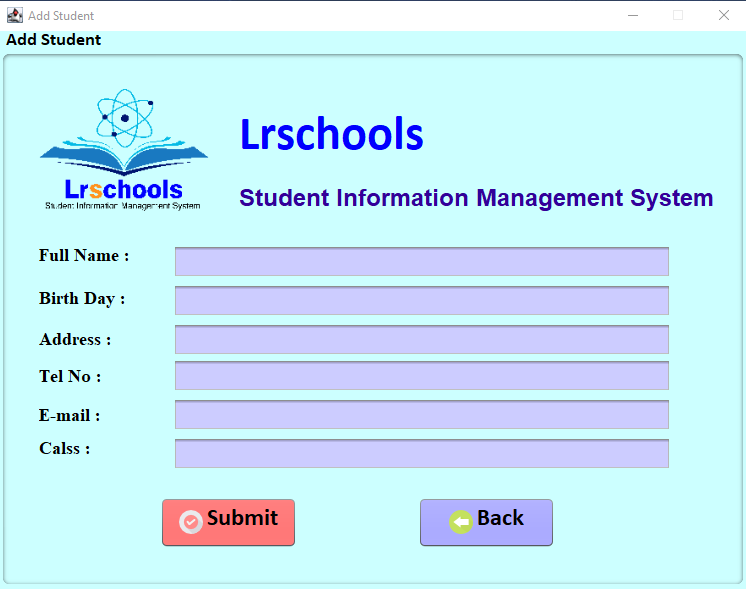Screen dimensions: 746x589
Task: Click the large Lrschools heading text
Action: click(332, 135)
